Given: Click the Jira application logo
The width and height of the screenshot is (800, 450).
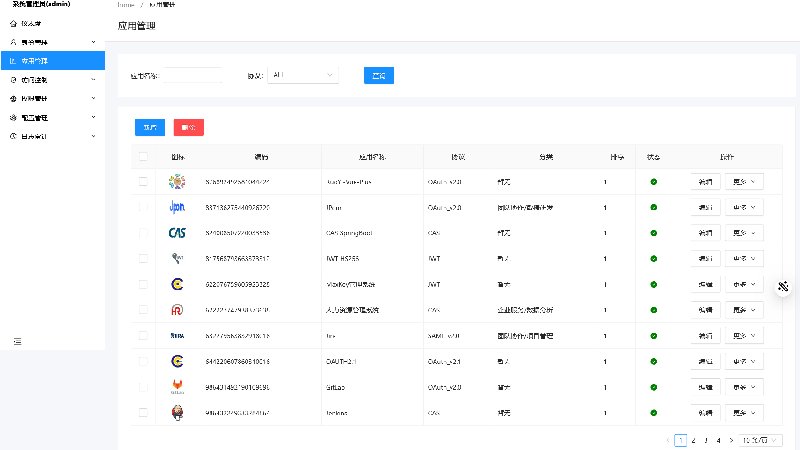Looking at the screenshot, I should [x=177, y=336].
